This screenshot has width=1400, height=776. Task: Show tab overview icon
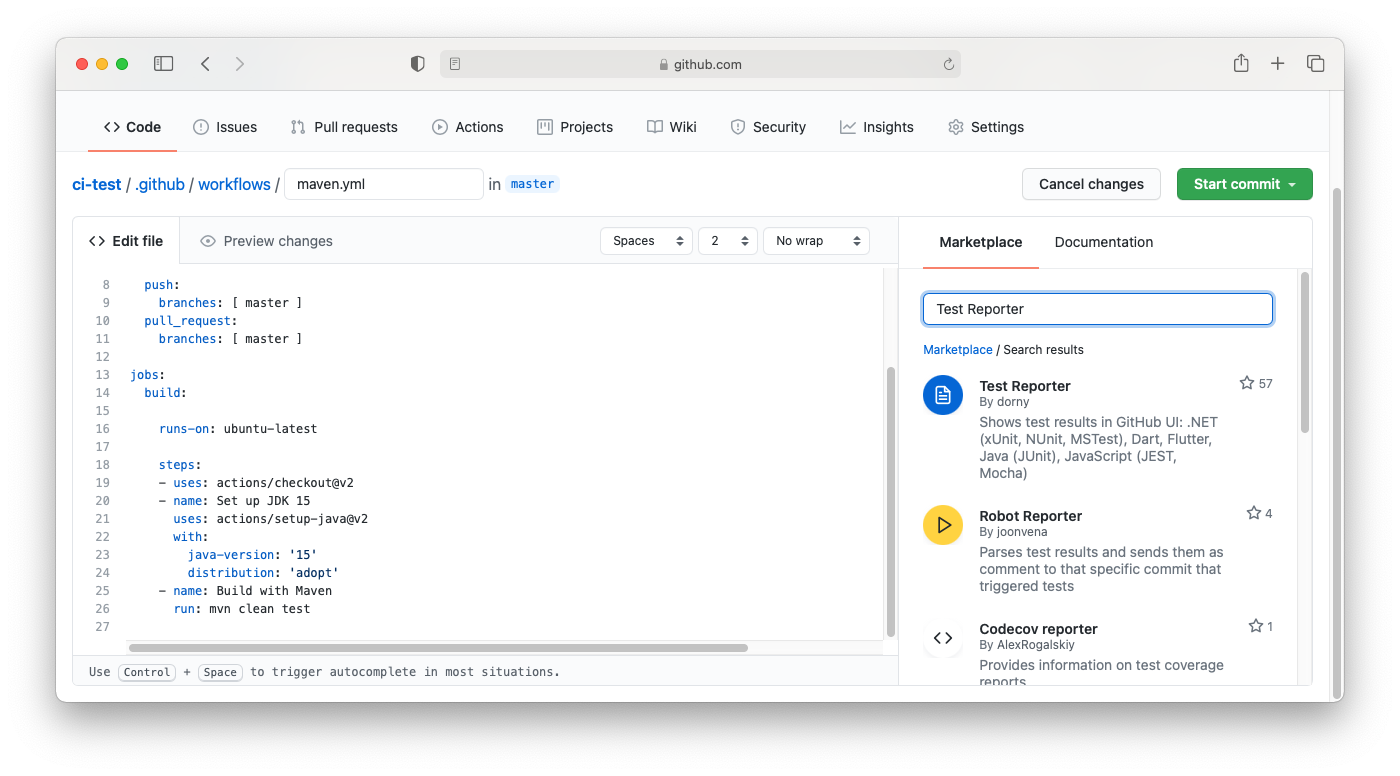coord(1316,64)
